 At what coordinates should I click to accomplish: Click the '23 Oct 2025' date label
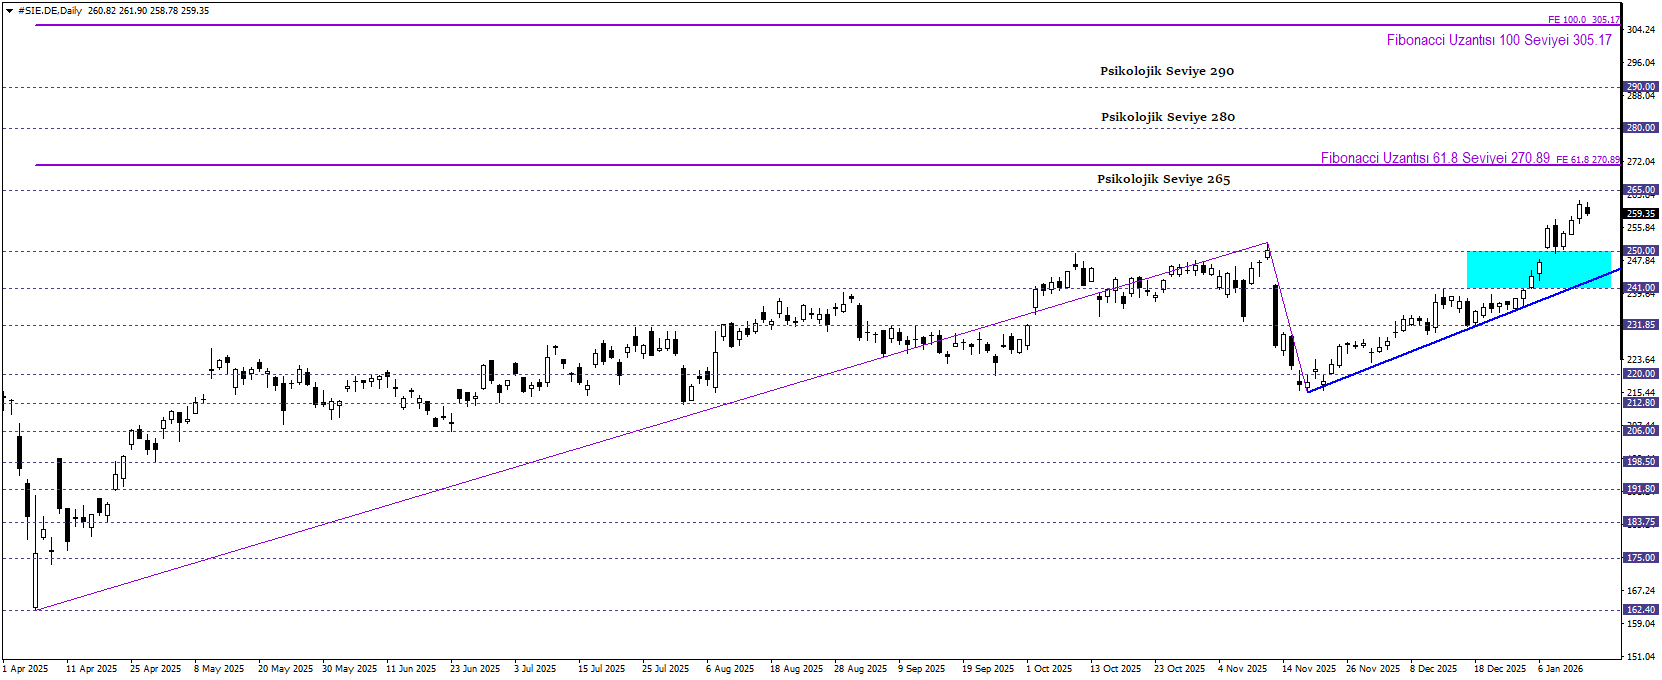[x=1179, y=669]
